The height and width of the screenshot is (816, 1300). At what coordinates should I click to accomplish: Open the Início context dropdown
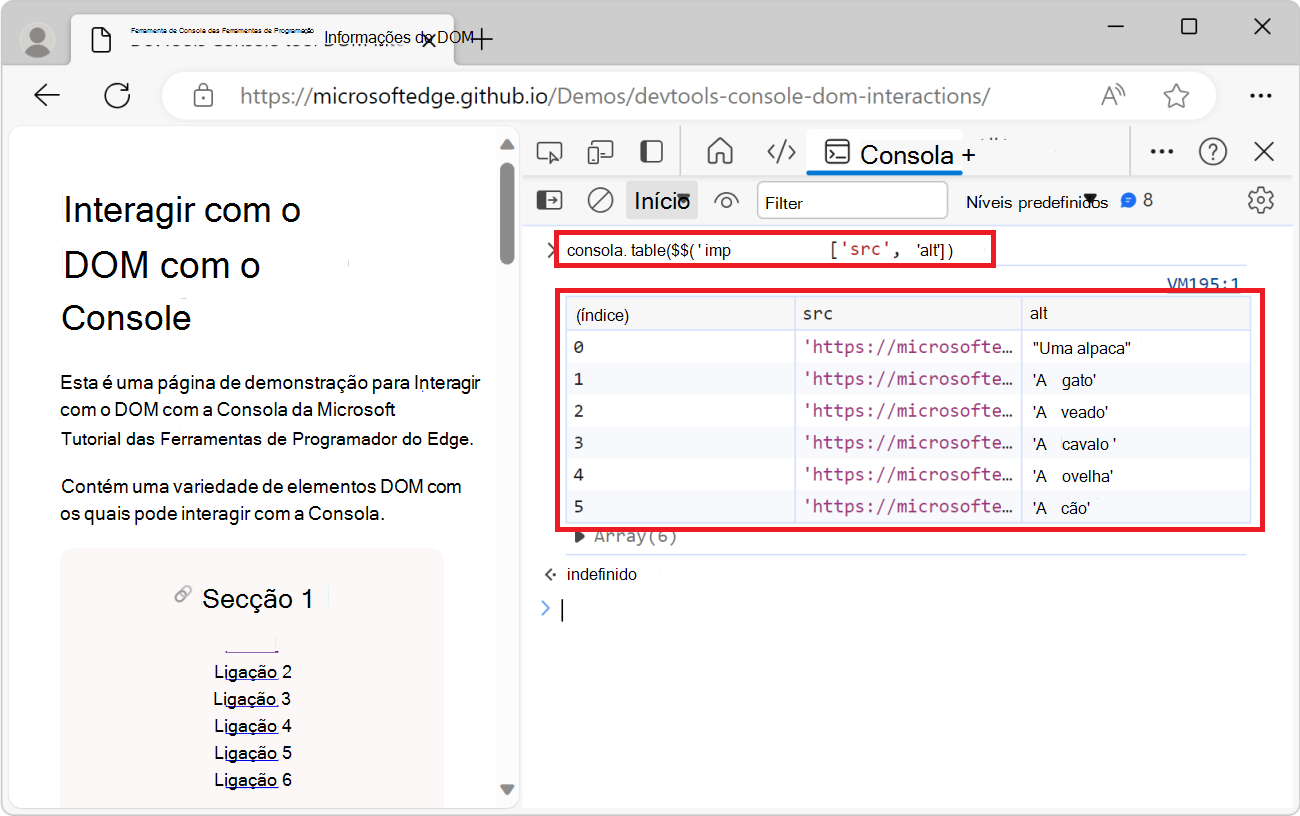661,200
